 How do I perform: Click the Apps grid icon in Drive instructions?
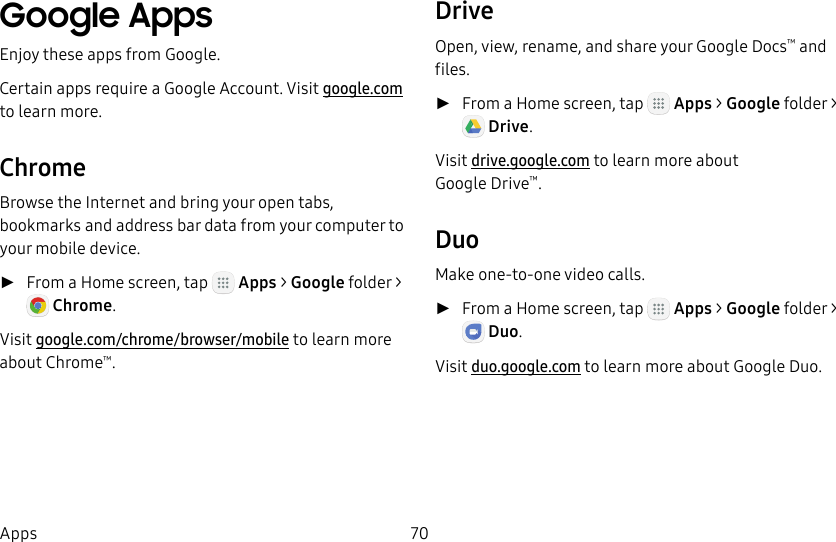coord(658,103)
